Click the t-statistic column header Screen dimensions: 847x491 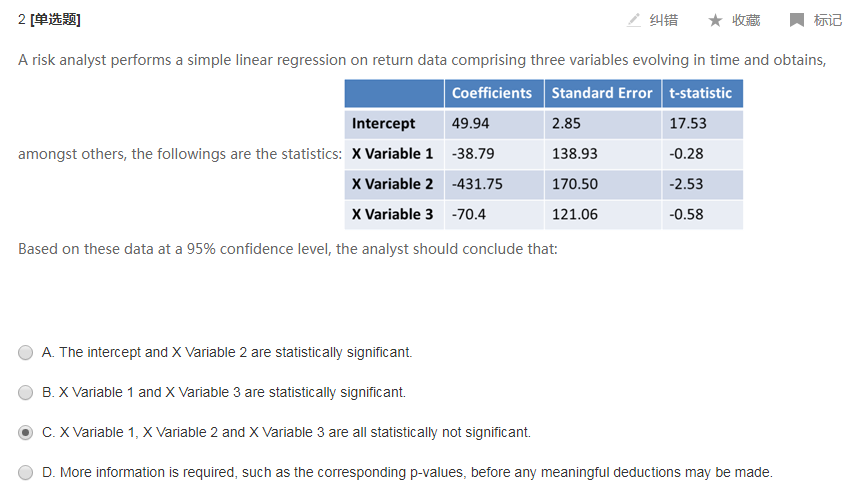[703, 93]
